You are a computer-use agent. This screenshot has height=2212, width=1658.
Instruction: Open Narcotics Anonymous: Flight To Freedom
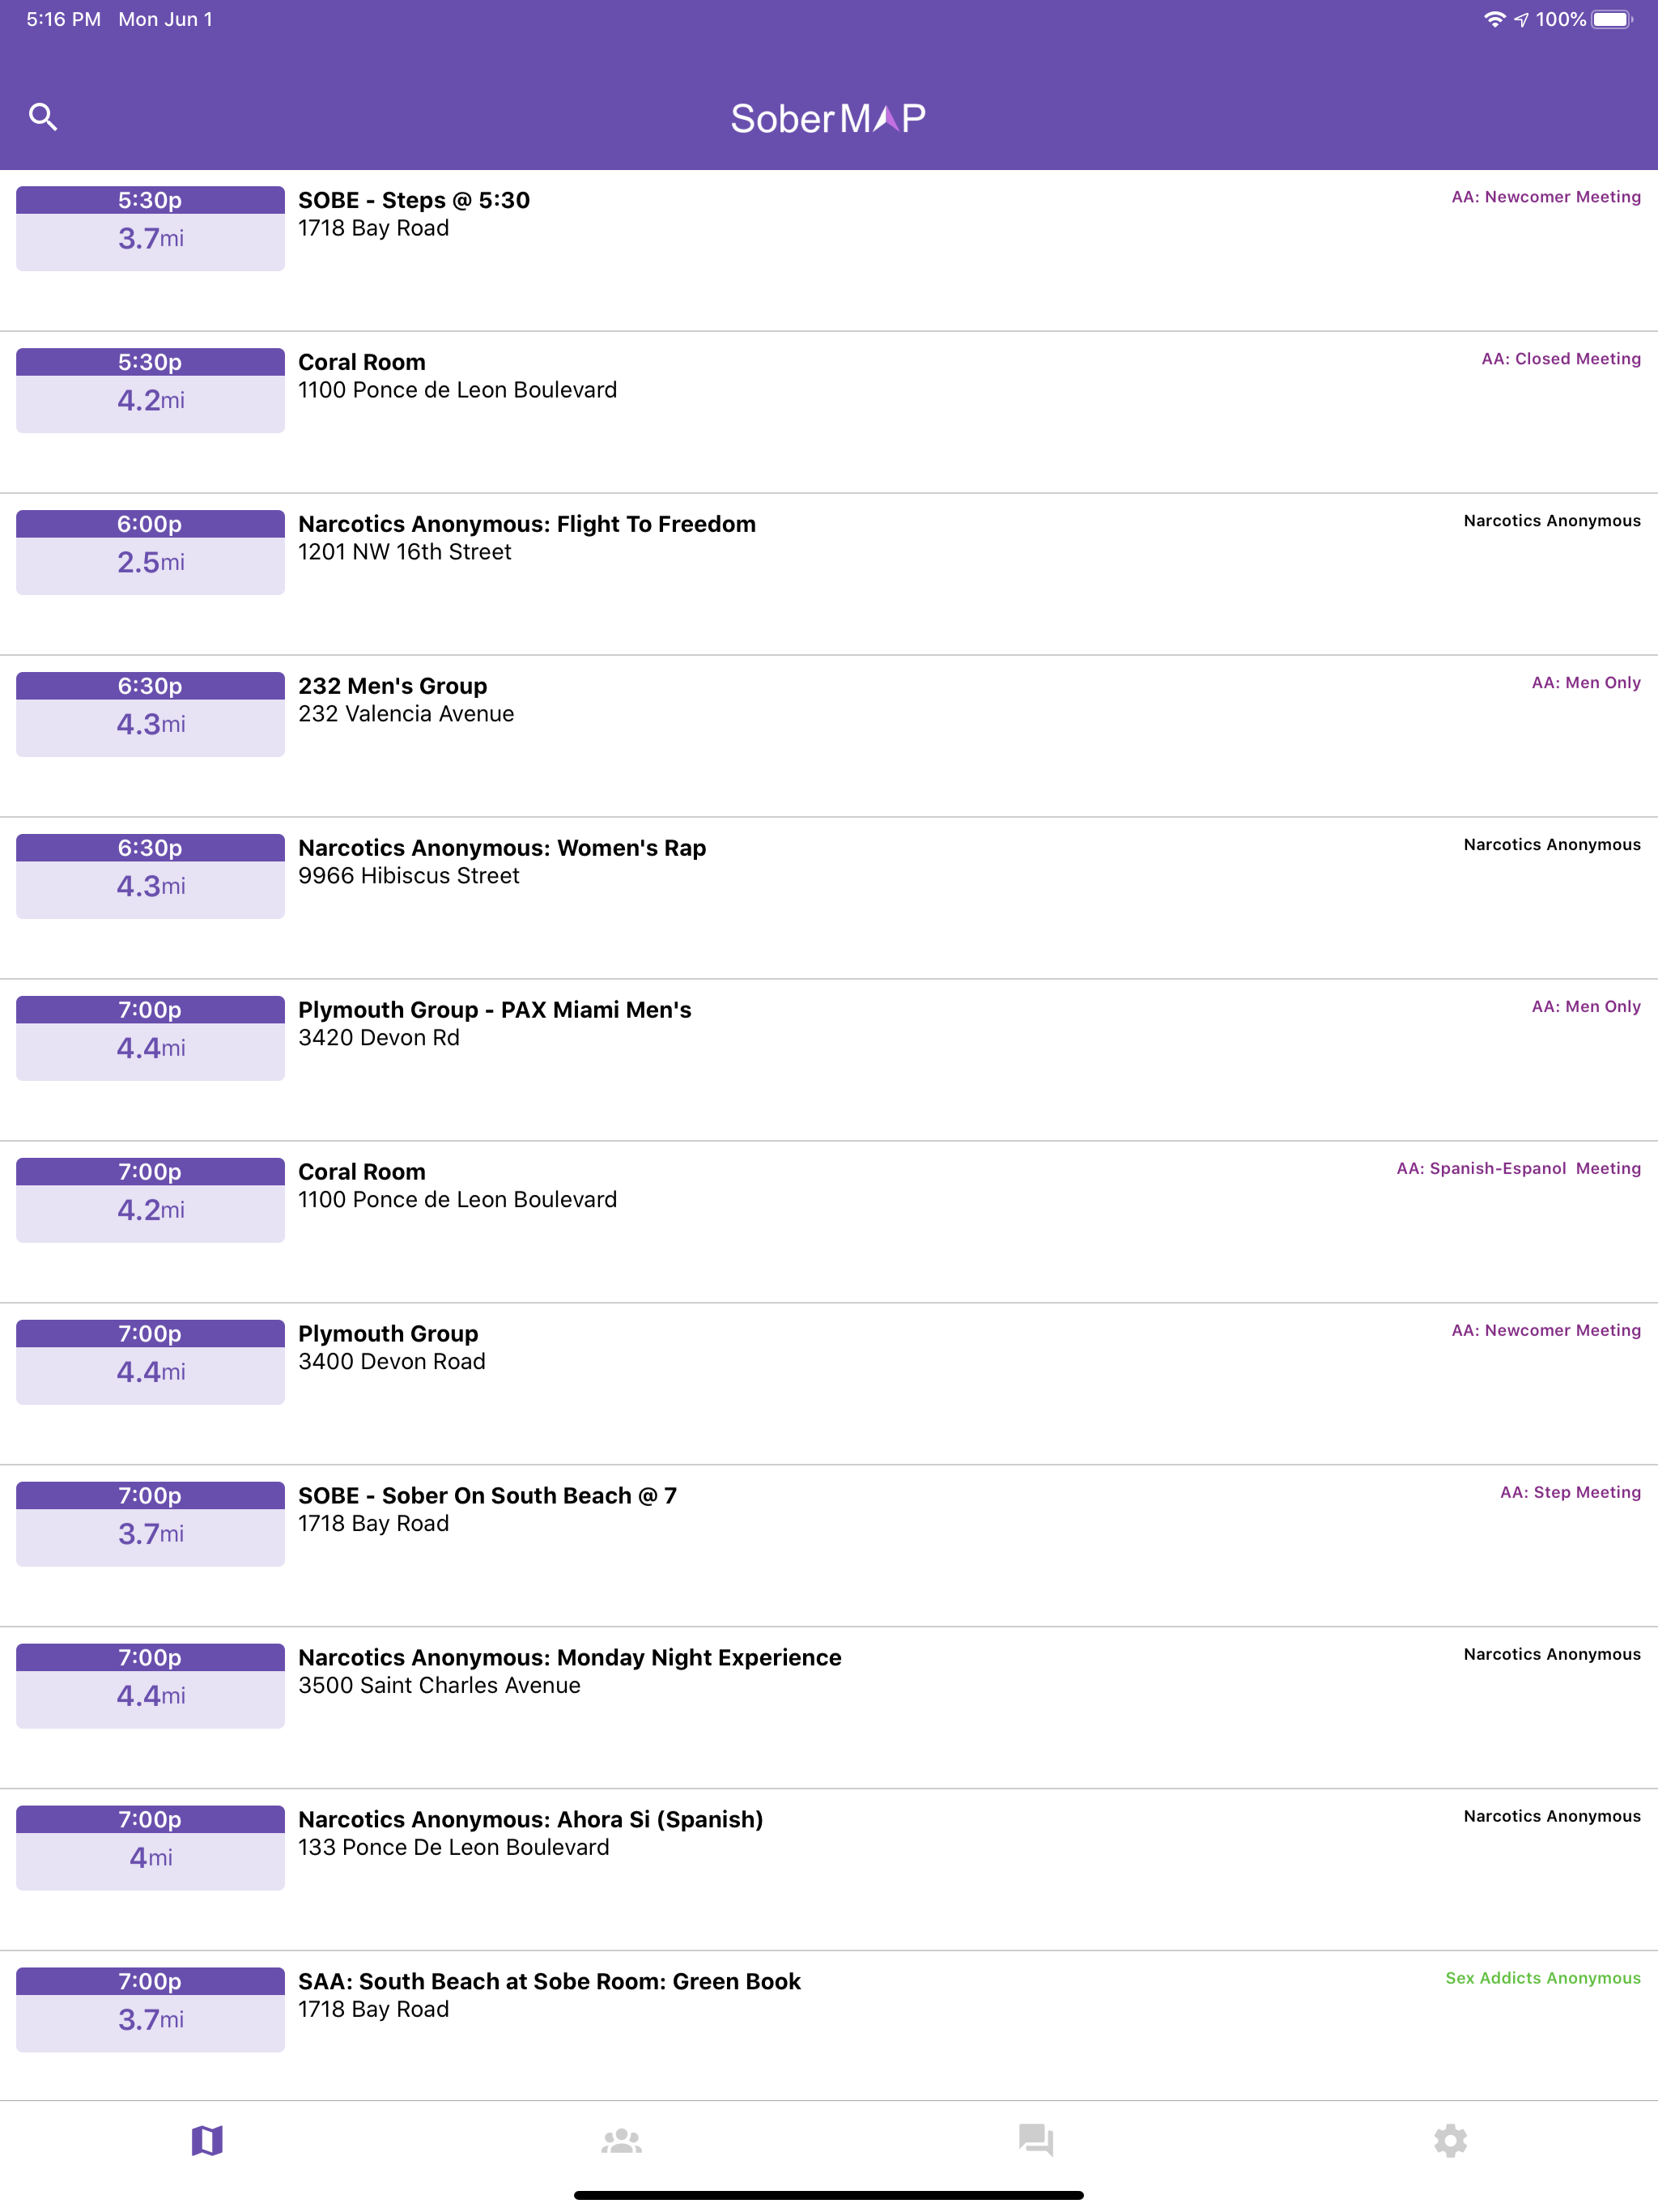coord(527,523)
